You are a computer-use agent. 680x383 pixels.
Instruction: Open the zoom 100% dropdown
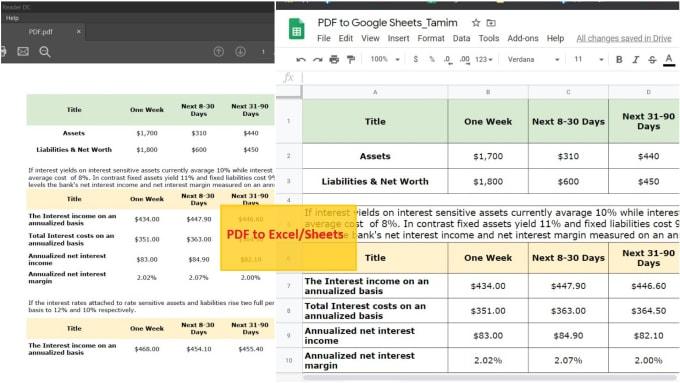pyautogui.click(x=385, y=59)
